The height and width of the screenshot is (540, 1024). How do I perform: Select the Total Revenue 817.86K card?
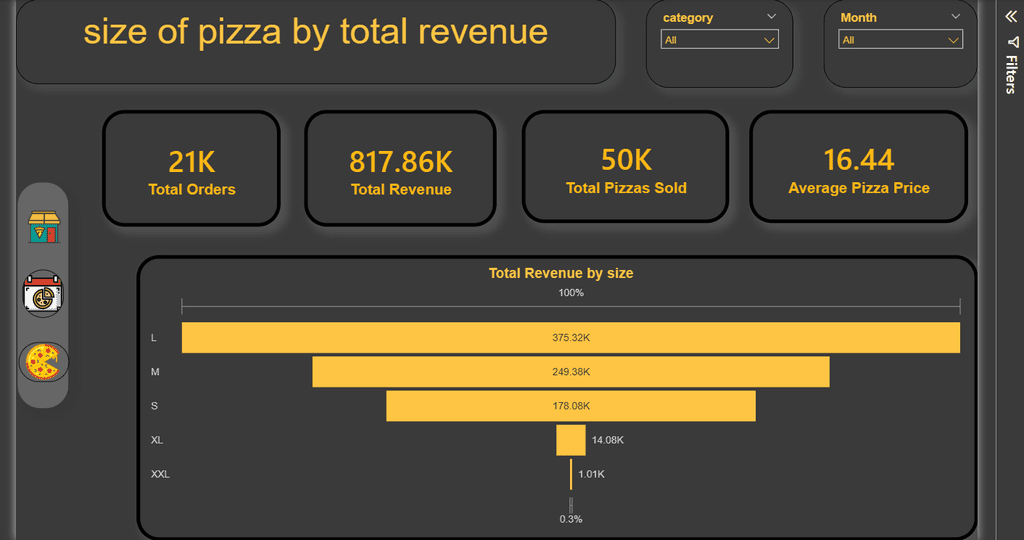point(400,168)
